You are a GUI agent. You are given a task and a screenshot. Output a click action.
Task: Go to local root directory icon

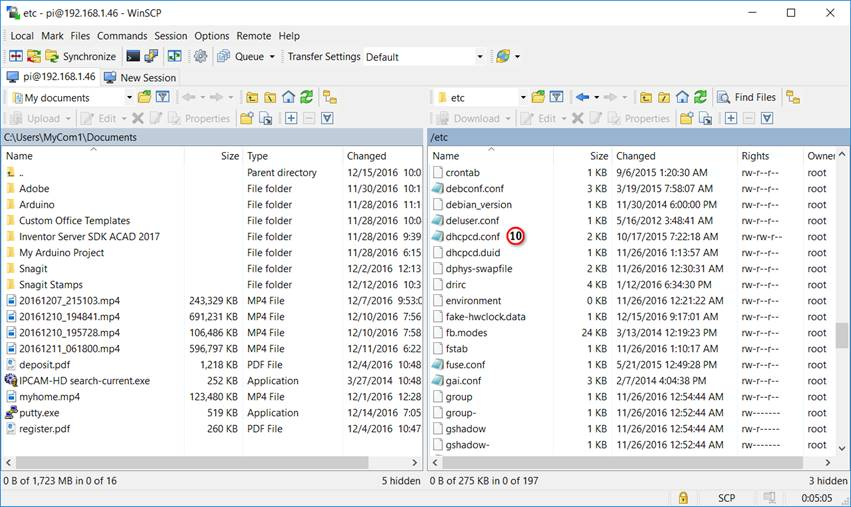click(270, 98)
